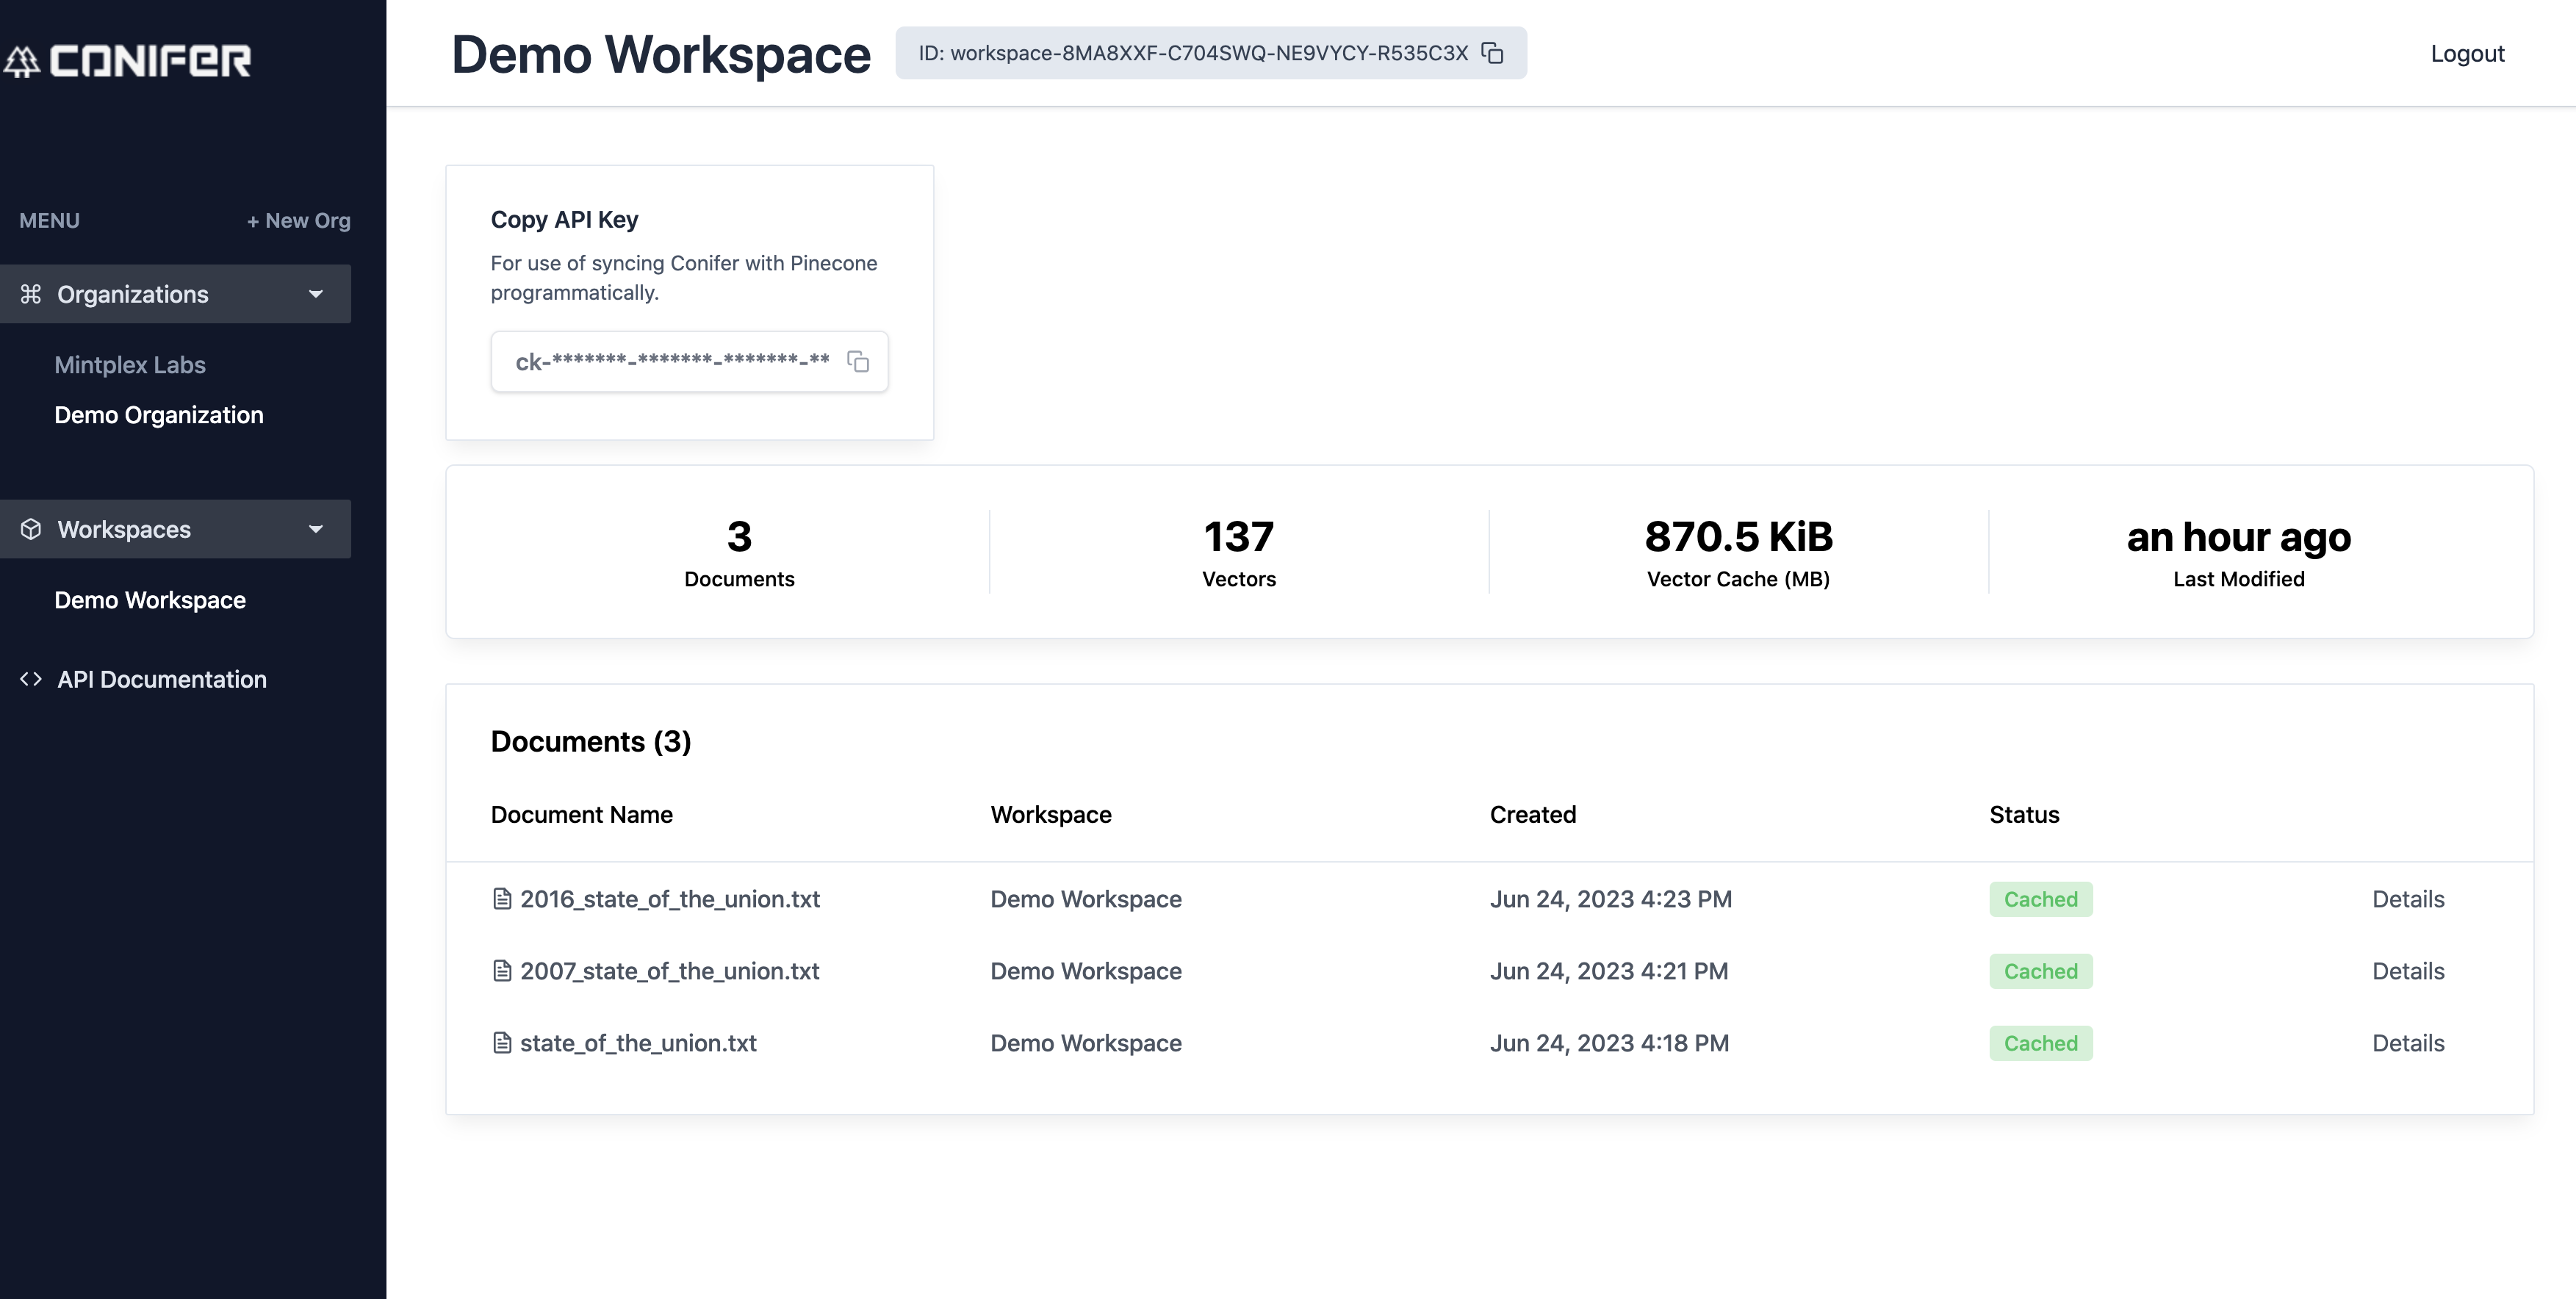Open Demo Workspace in sidebar
Screen dimensions: 2576x1299
[150, 600]
